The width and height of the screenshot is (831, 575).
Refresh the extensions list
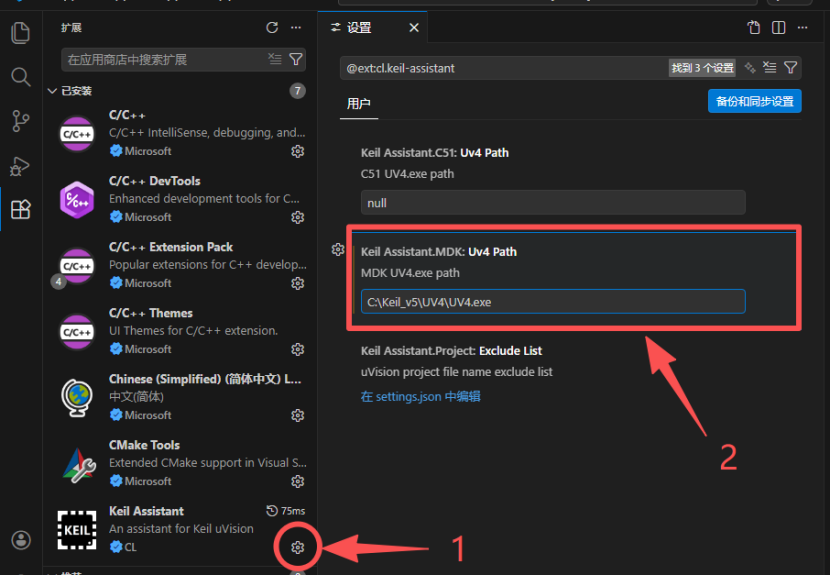pos(272,28)
